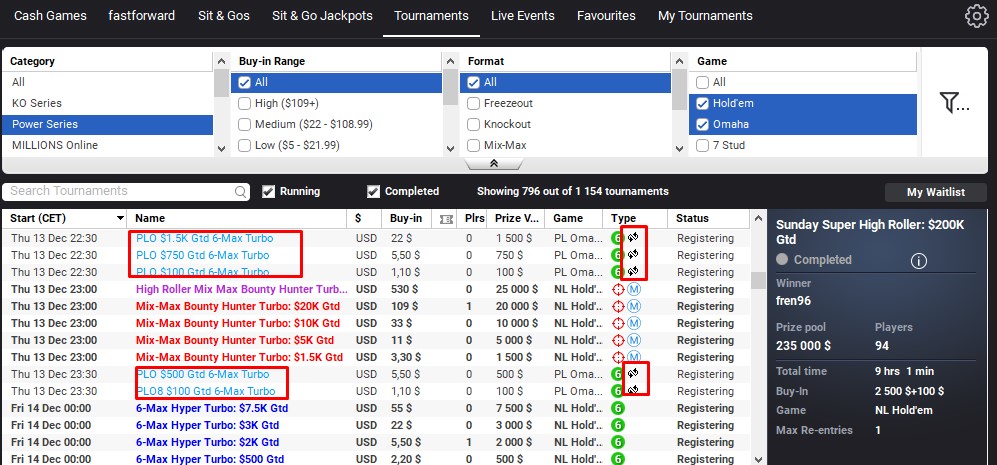Click the ticket icon column header
Screen dimensions: 997x465
click(446, 218)
